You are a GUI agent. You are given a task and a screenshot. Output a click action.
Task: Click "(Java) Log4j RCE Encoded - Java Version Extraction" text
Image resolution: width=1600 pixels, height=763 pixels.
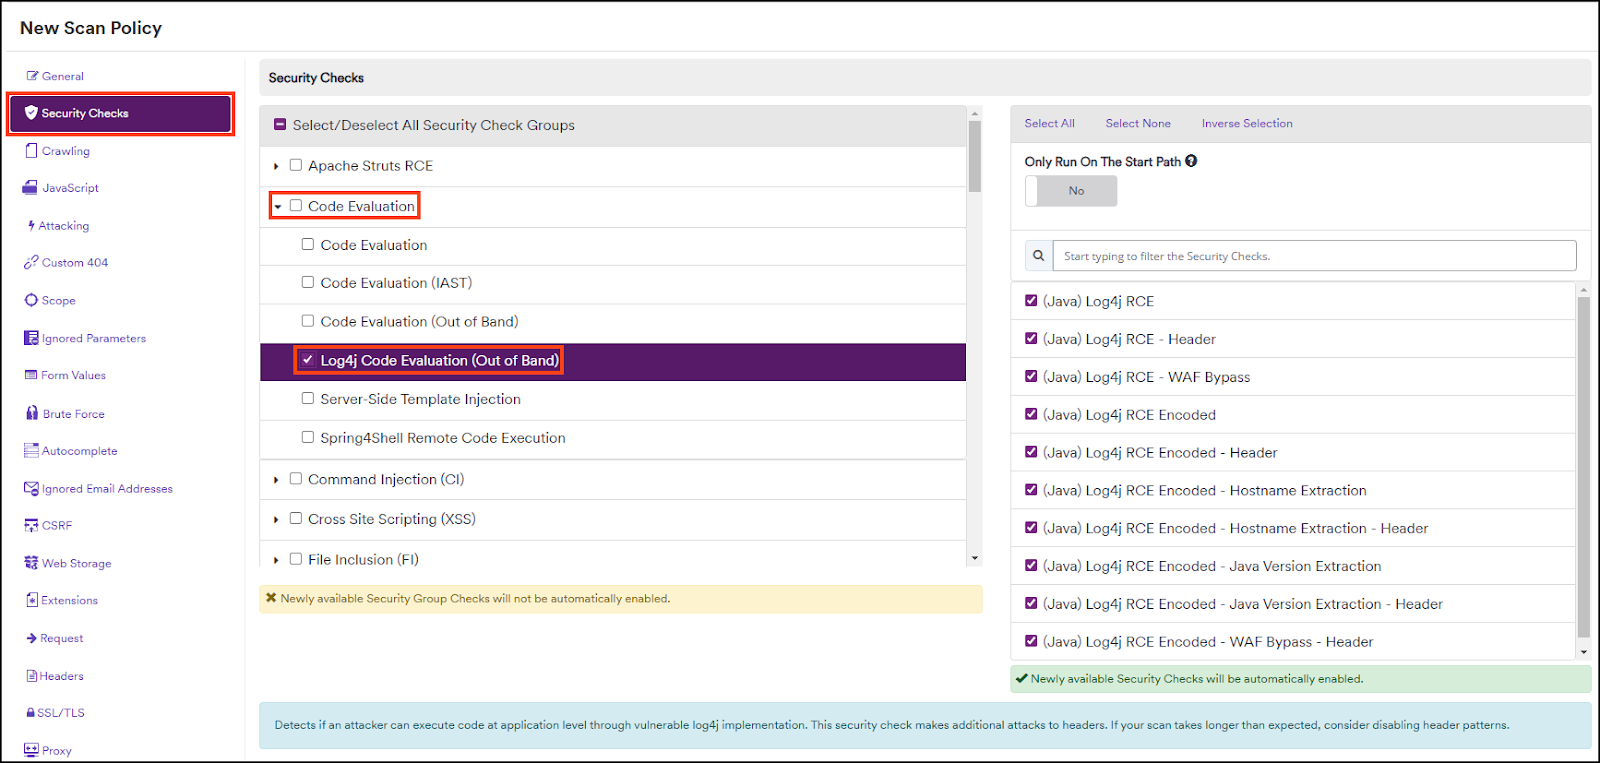1212,566
